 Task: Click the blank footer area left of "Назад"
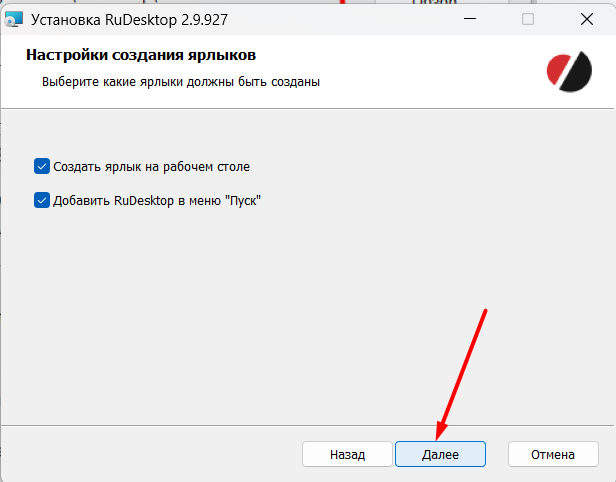[150, 454]
